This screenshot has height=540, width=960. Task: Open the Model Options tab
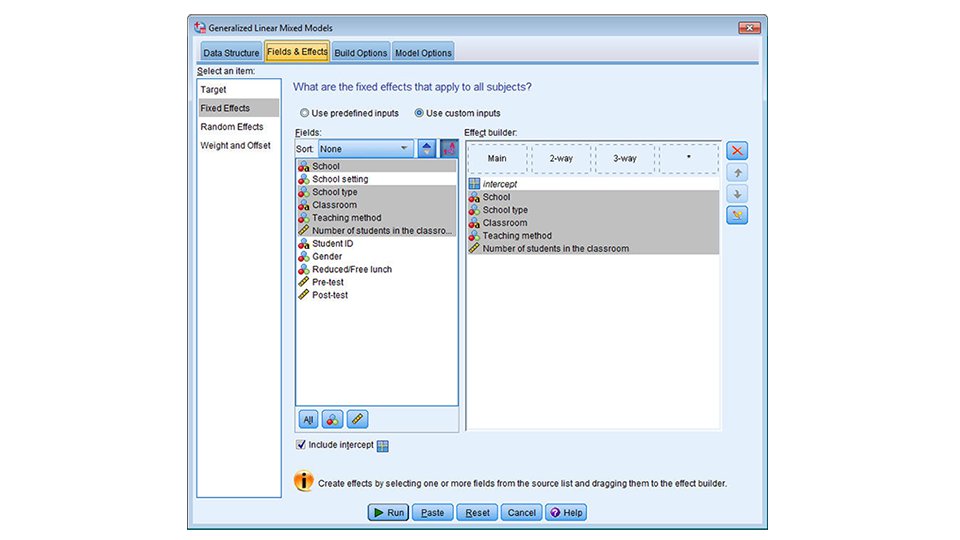[x=423, y=53]
